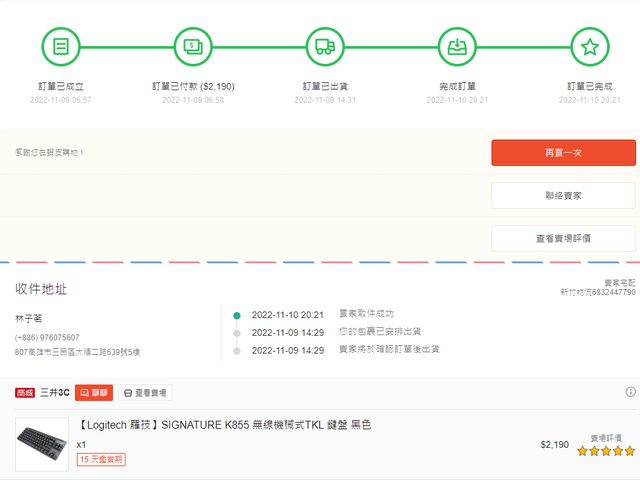The image size is (640, 480).
Task: Click 查看賣場 view shop button
Action: click(146, 393)
